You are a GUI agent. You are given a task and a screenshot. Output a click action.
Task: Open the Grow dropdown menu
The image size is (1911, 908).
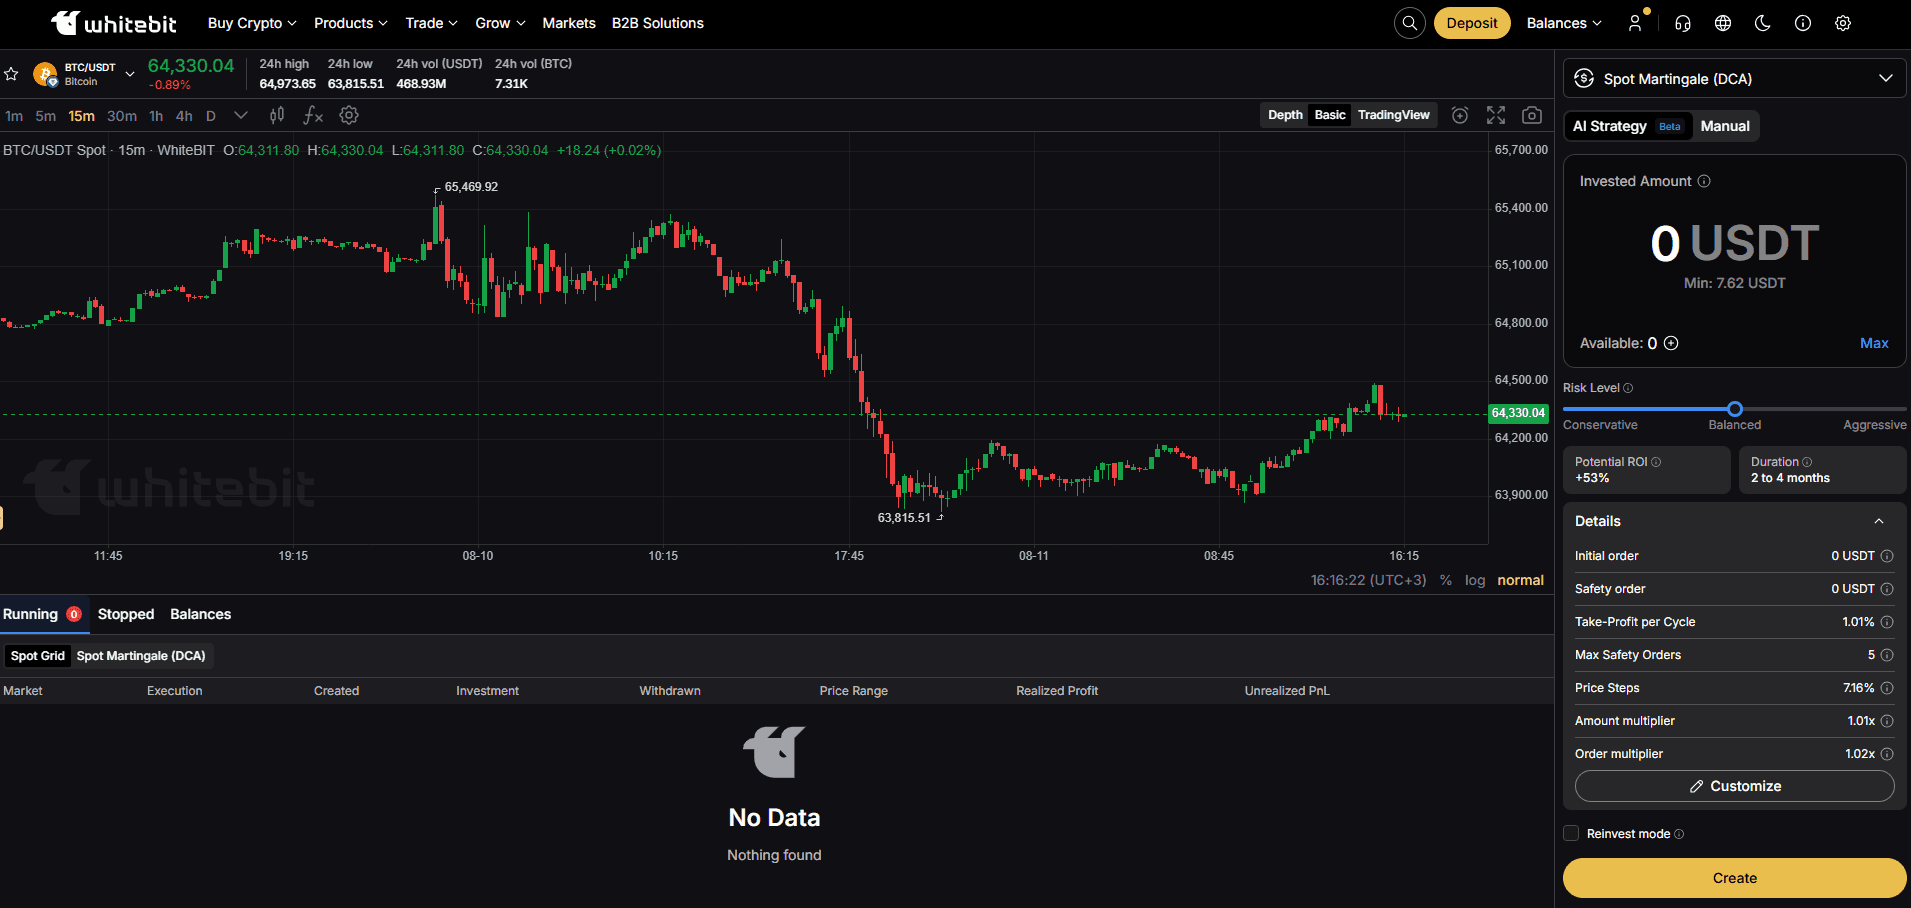coord(500,23)
